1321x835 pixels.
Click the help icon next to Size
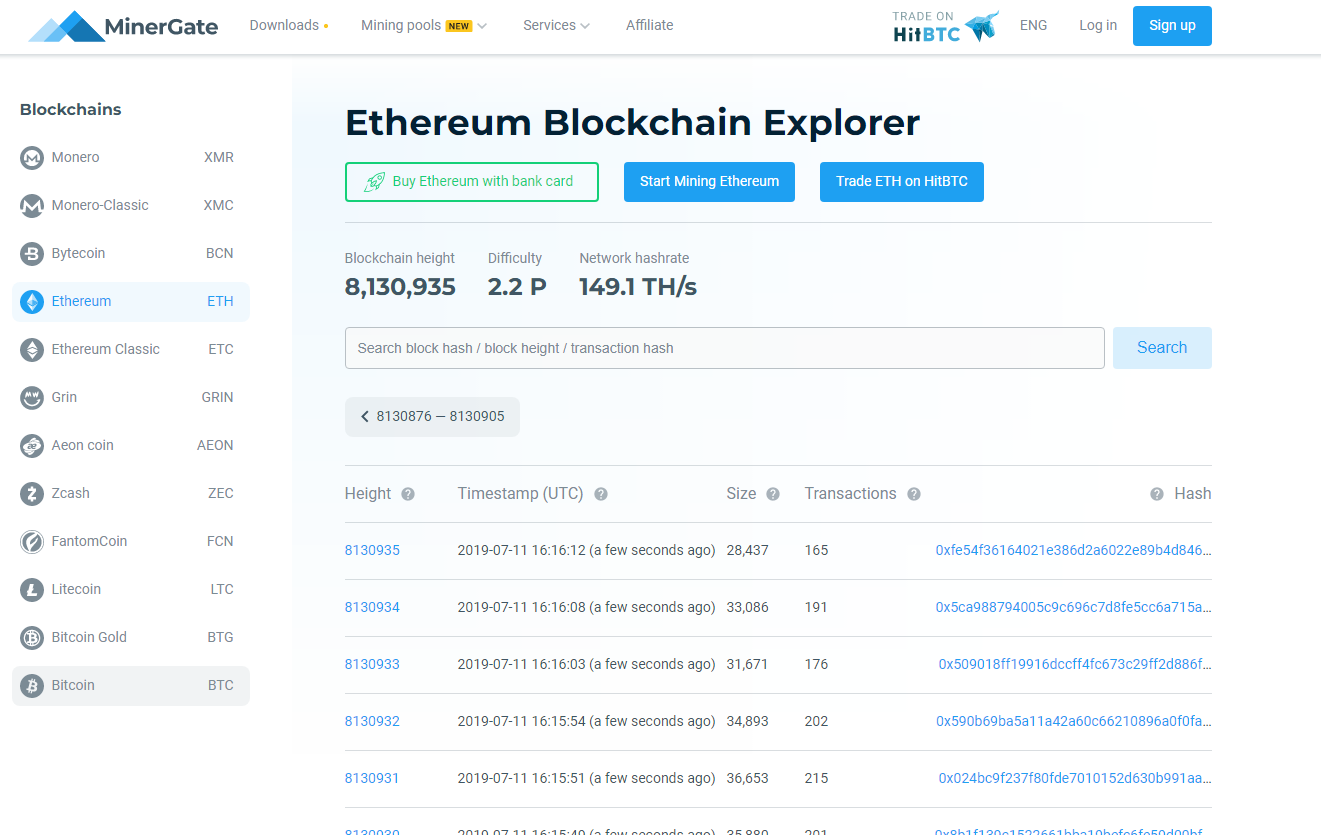pos(773,494)
